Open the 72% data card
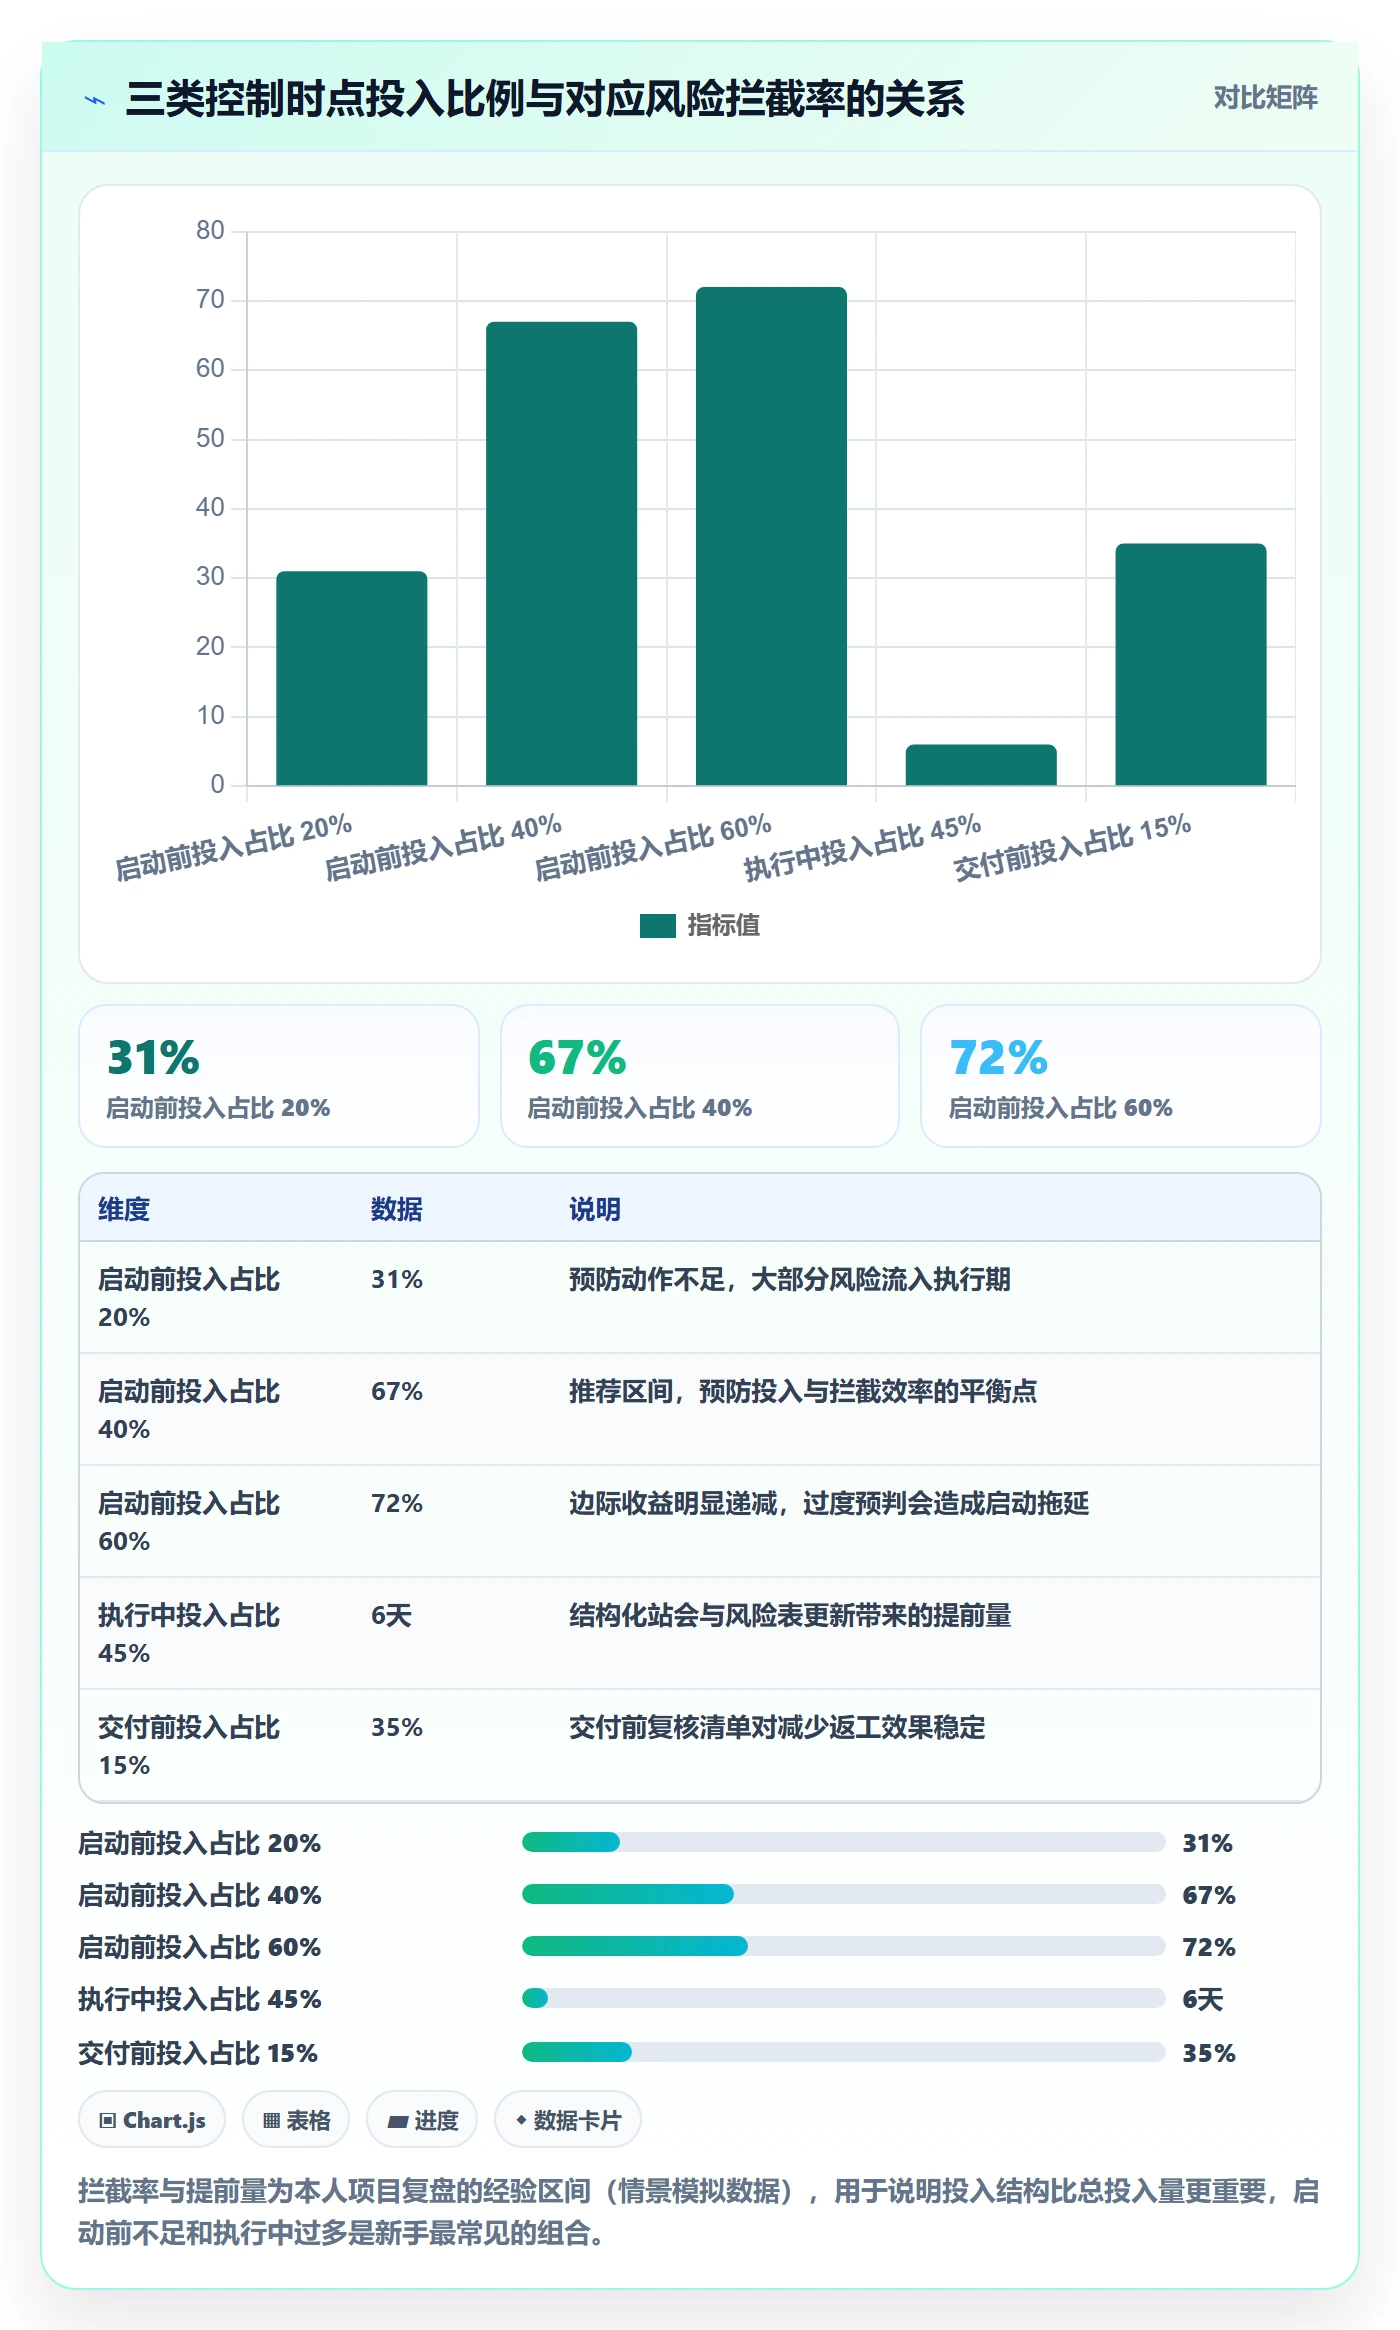Screen dimensions: 1400x2330 [x=1121, y=1076]
